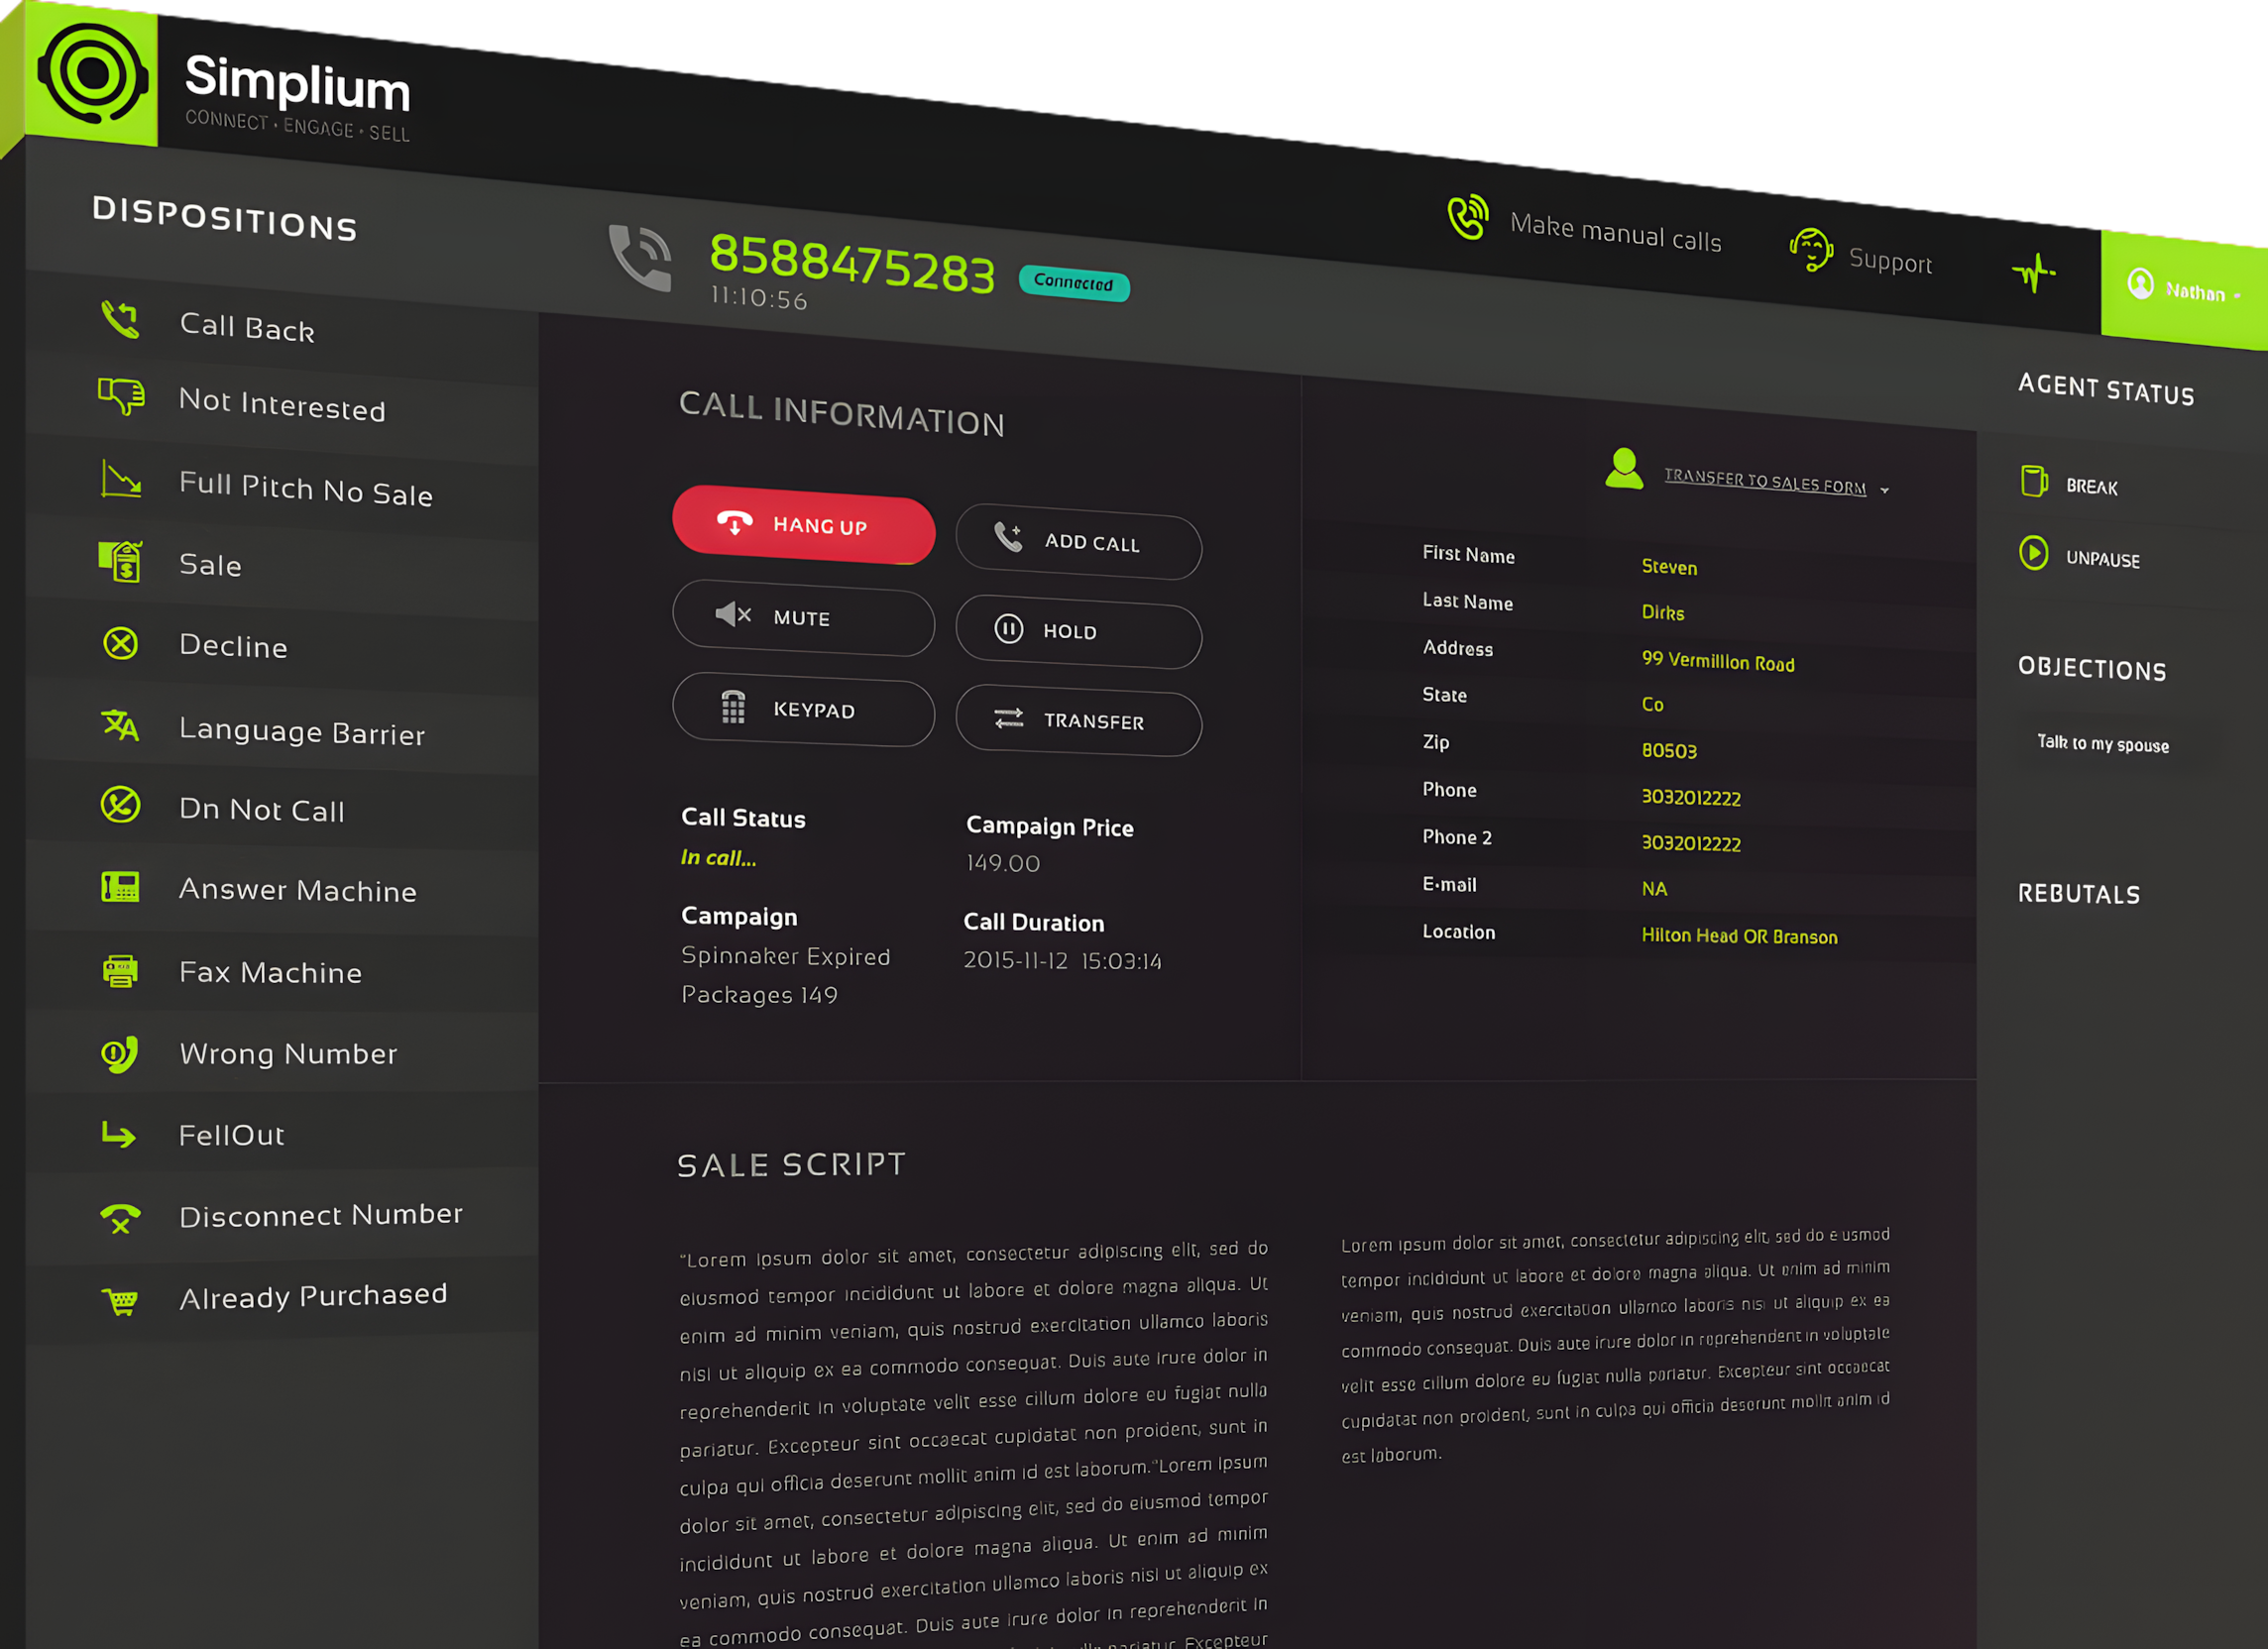Click the Already Purchased cart icon

click(x=121, y=1300)
